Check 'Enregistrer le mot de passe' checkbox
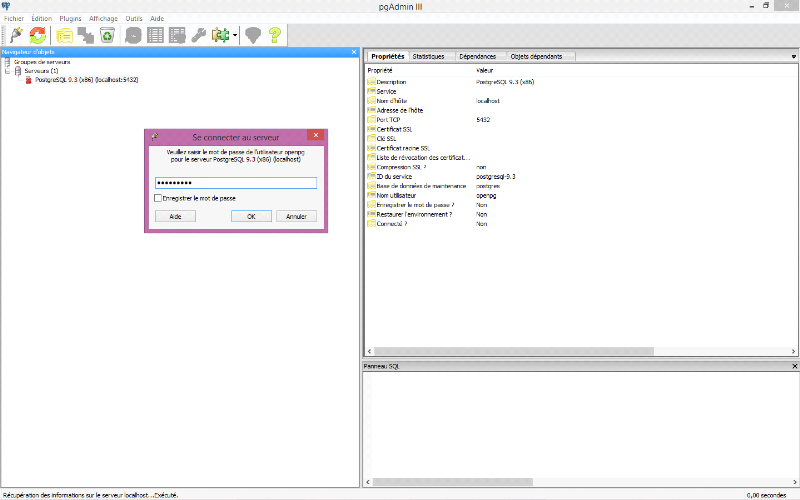 (158, 198)
